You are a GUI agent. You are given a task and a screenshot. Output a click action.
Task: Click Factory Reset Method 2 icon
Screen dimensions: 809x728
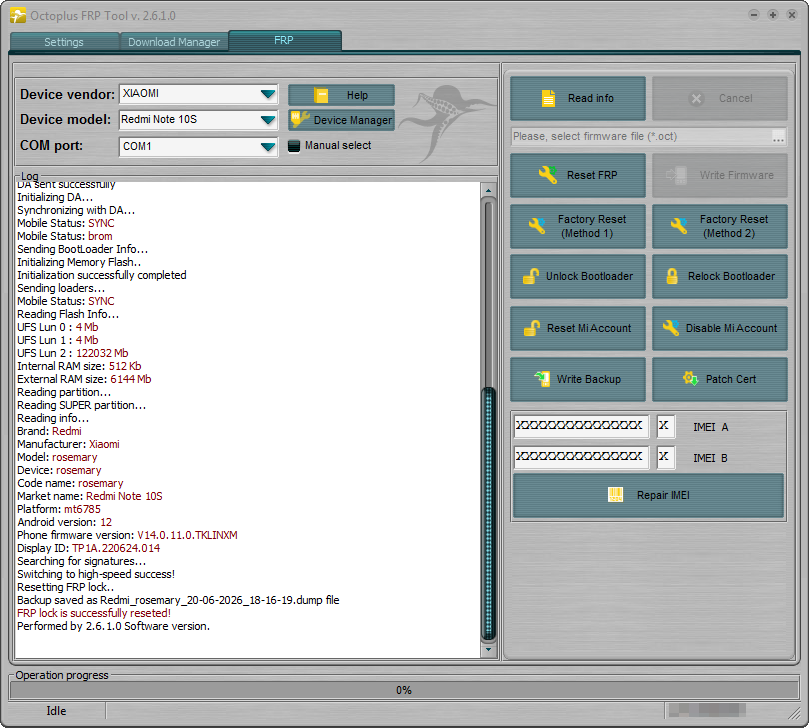click(678, 226)
